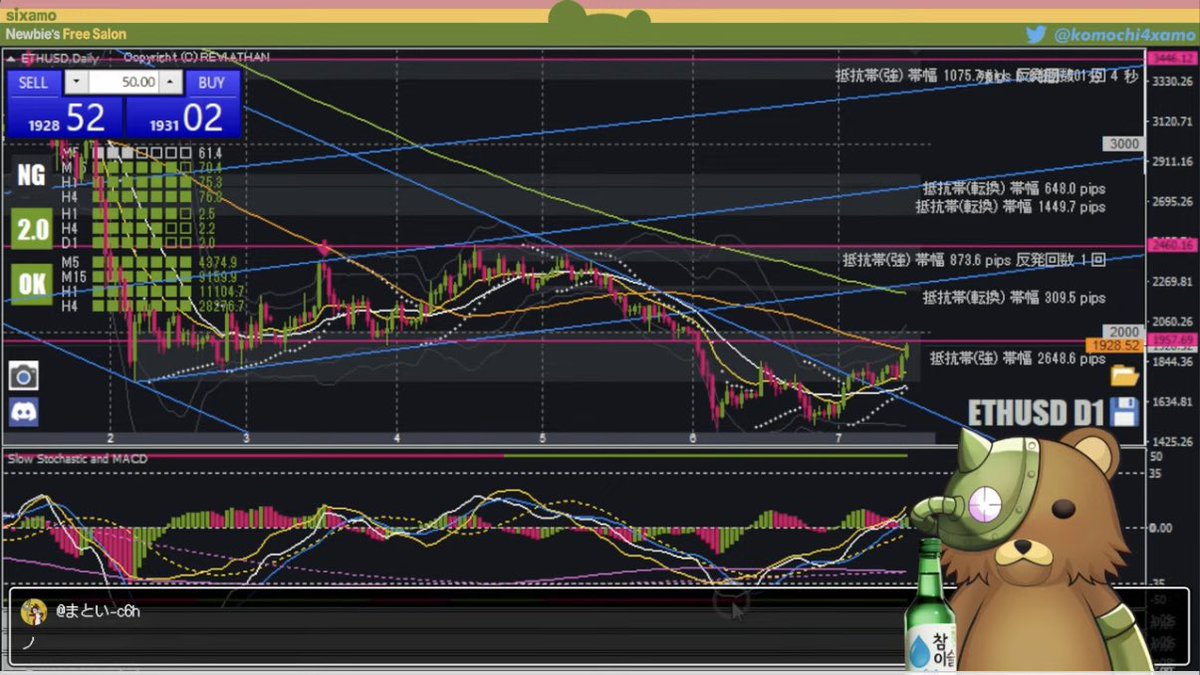Click the pink 3446.12 price tag
The image size is (1200, 675).
point(1171,59)
